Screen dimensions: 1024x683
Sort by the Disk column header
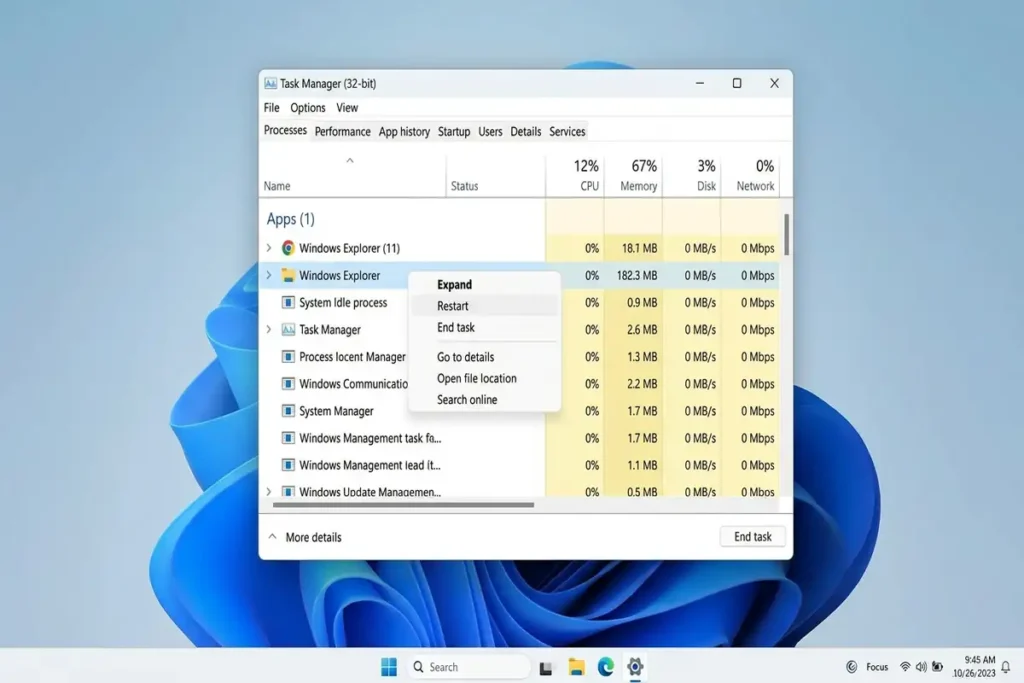point(692,175)
